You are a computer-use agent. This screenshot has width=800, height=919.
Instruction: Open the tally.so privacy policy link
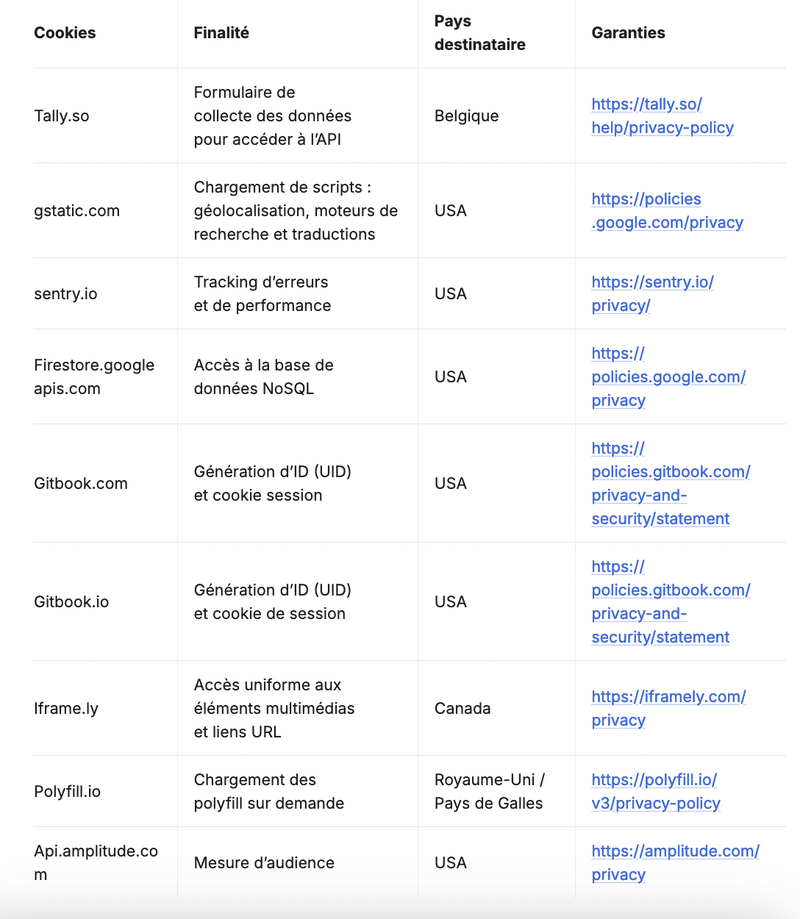(662, 116)
